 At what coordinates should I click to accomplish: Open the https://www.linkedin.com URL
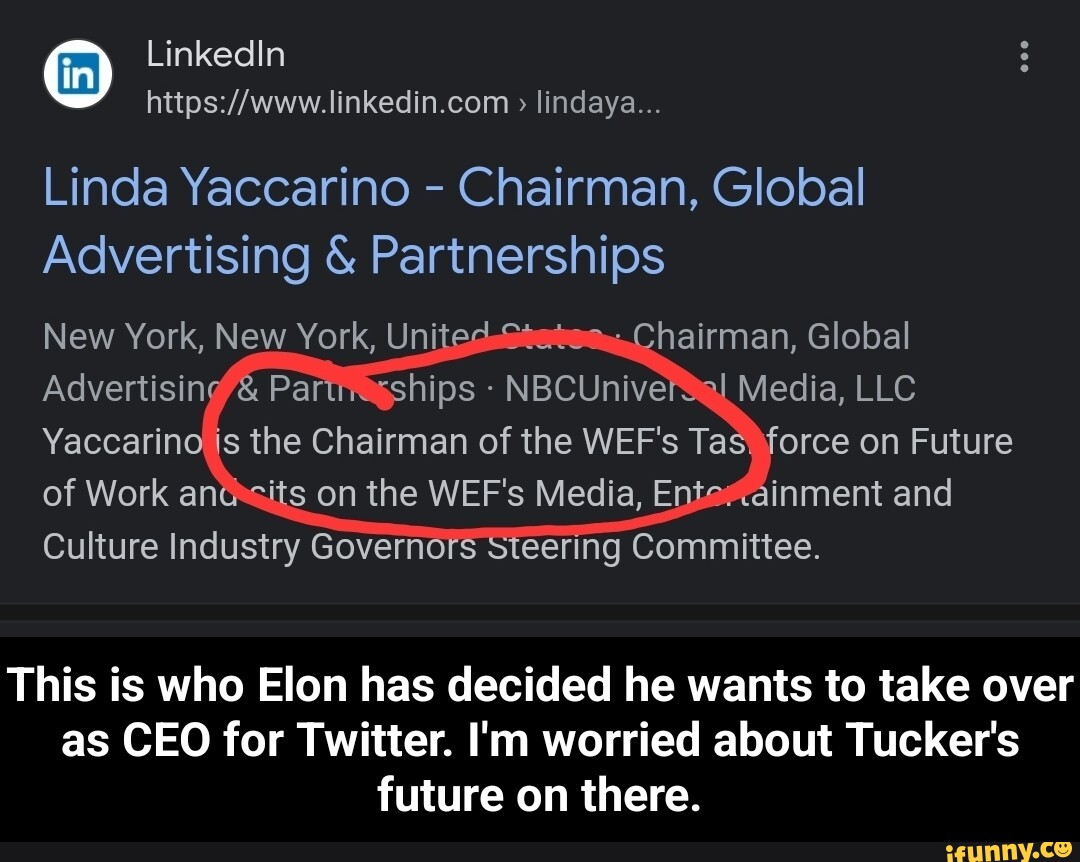pos(327,102)
